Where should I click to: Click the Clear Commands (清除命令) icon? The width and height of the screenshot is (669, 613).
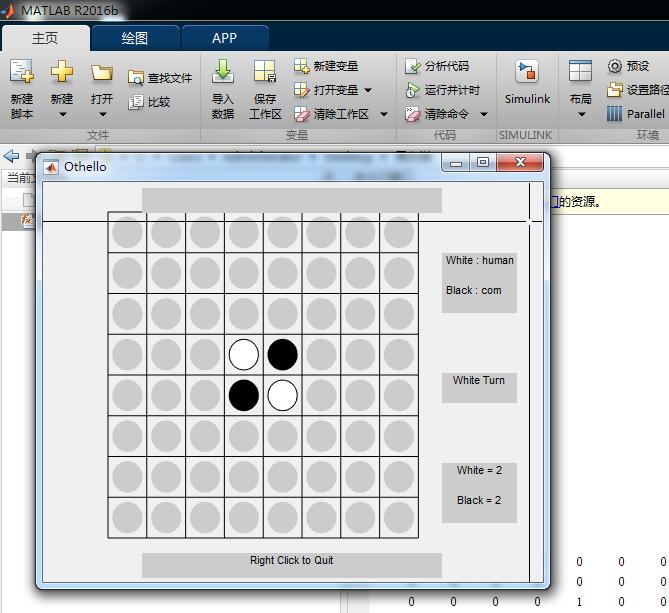(413, 114)
